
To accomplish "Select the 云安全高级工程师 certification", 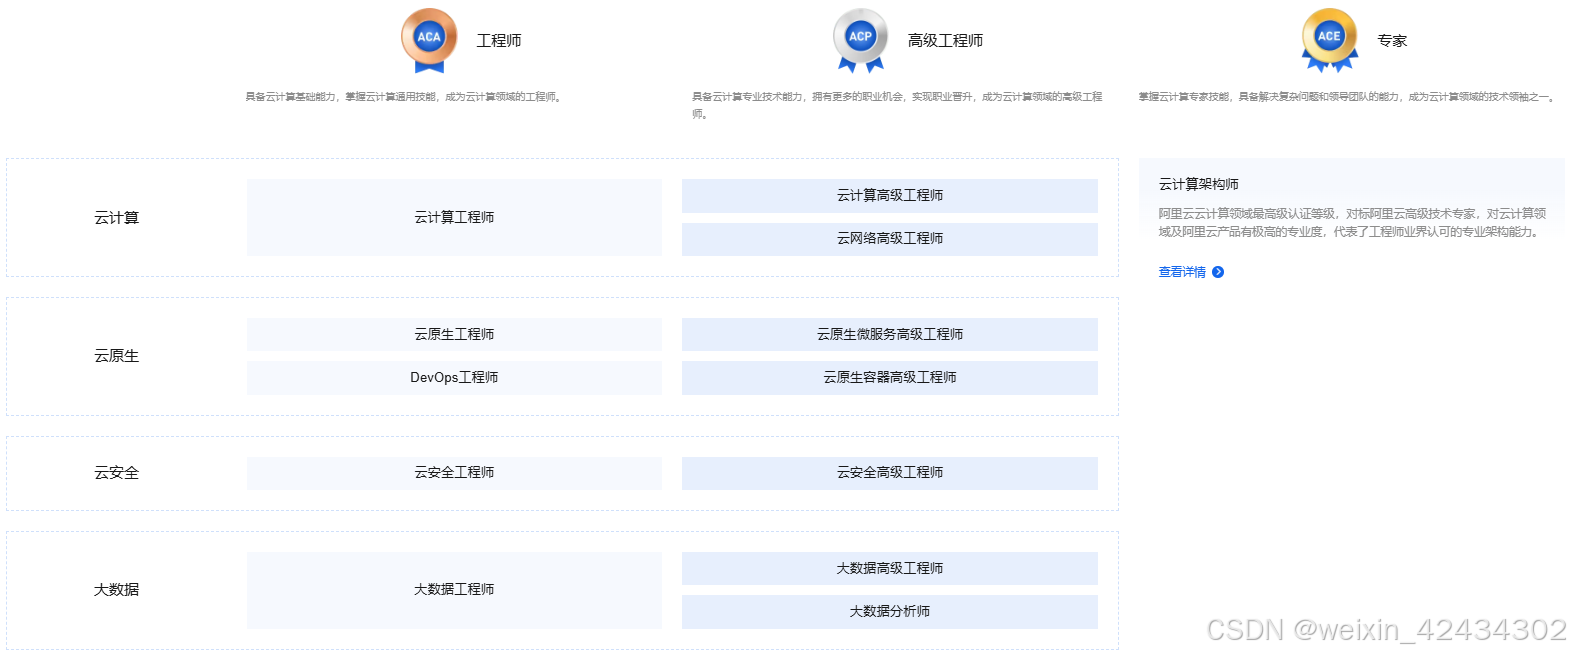I will click(x=890, y=472).
